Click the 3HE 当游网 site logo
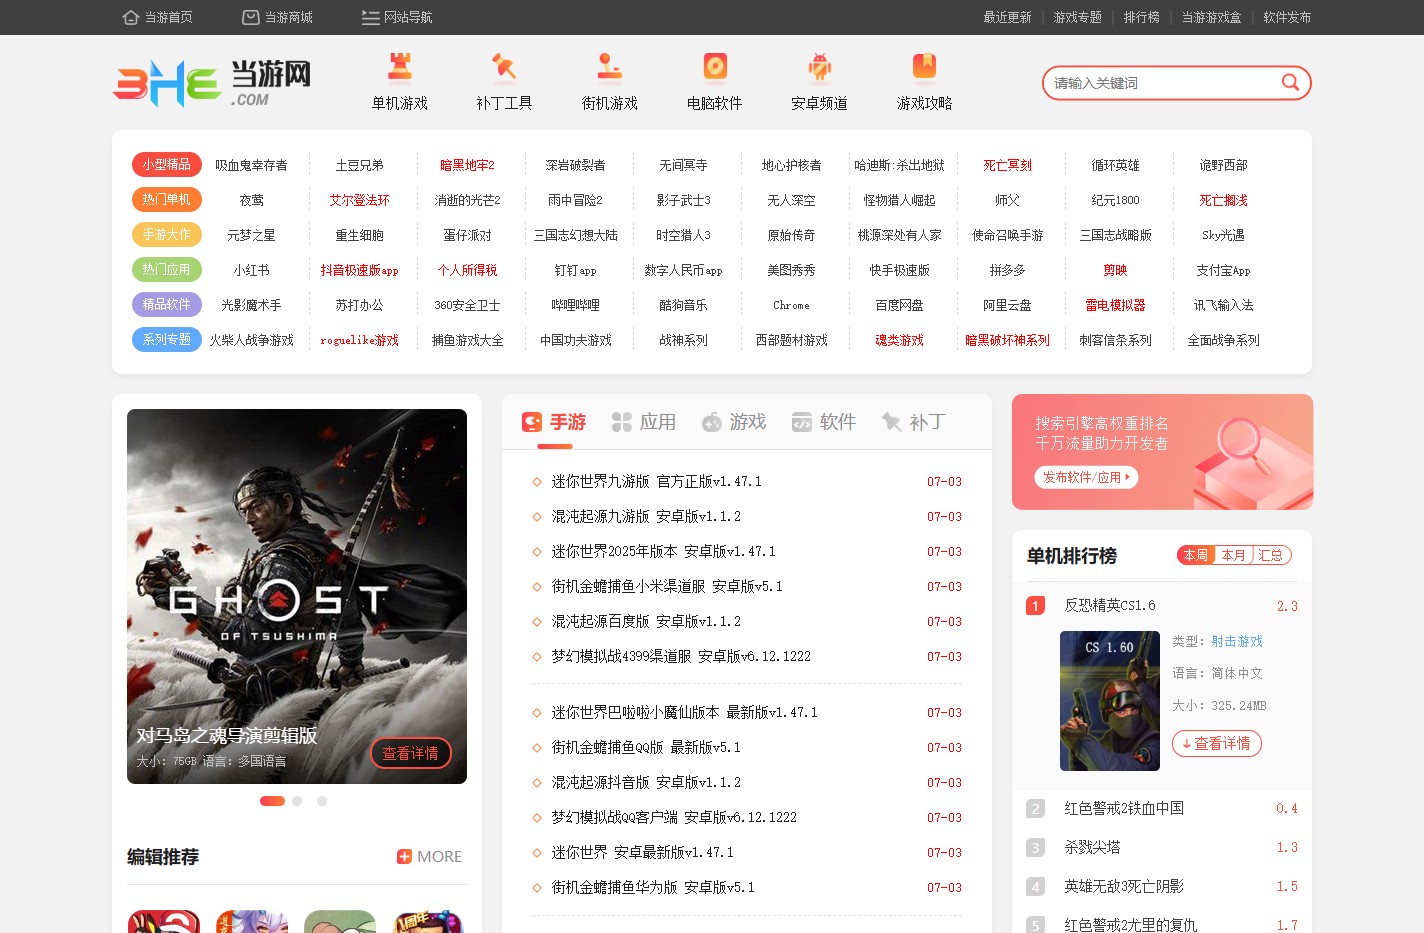This screenshot has width=1424, height=933. (x=212, y=82)
